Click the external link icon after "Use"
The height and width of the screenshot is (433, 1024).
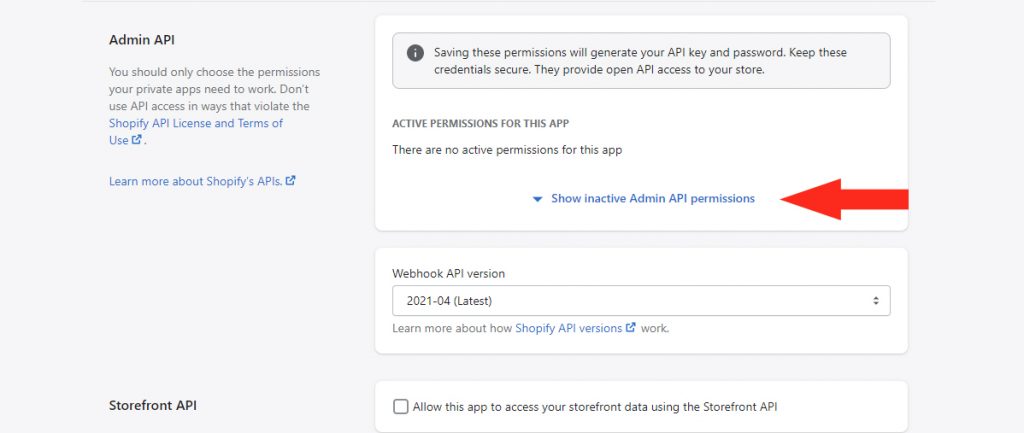(x=136, y=140)
